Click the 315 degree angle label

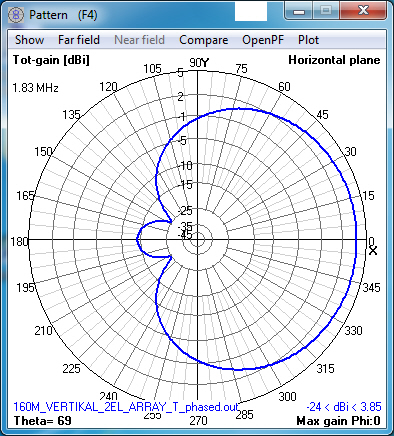(x=325, y=368)
